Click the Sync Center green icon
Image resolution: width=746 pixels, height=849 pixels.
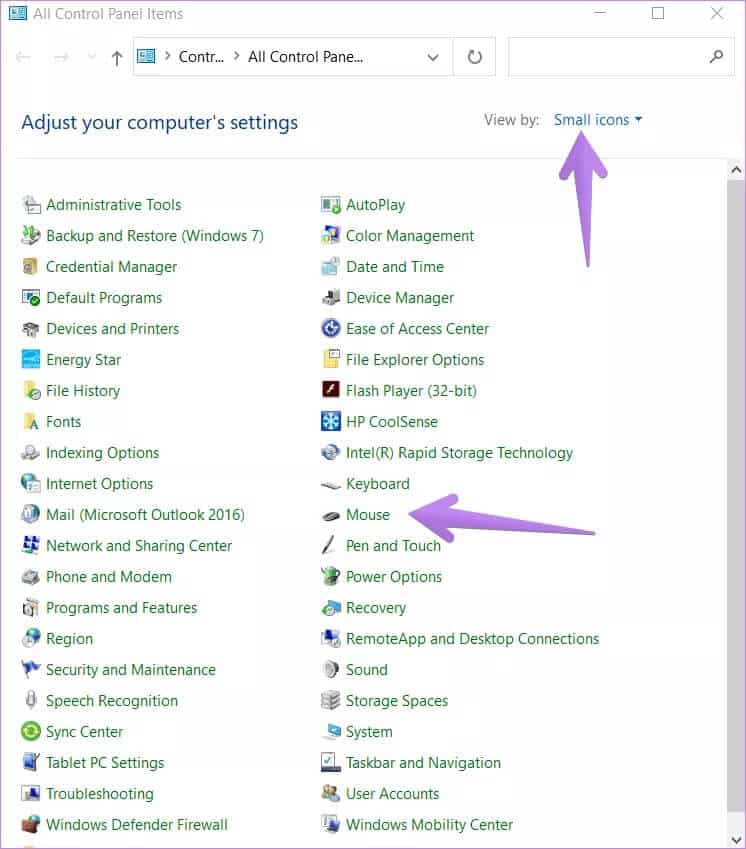(31, 732)
